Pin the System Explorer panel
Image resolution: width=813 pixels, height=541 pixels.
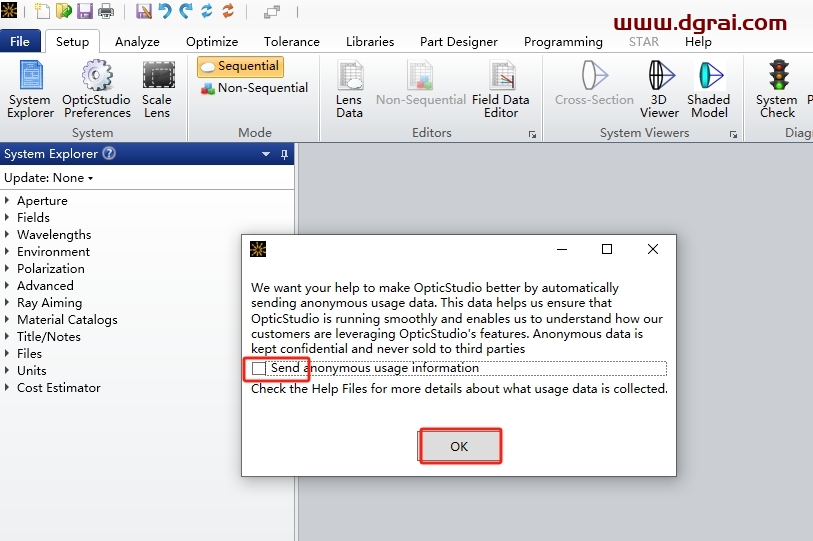(284, 154)
